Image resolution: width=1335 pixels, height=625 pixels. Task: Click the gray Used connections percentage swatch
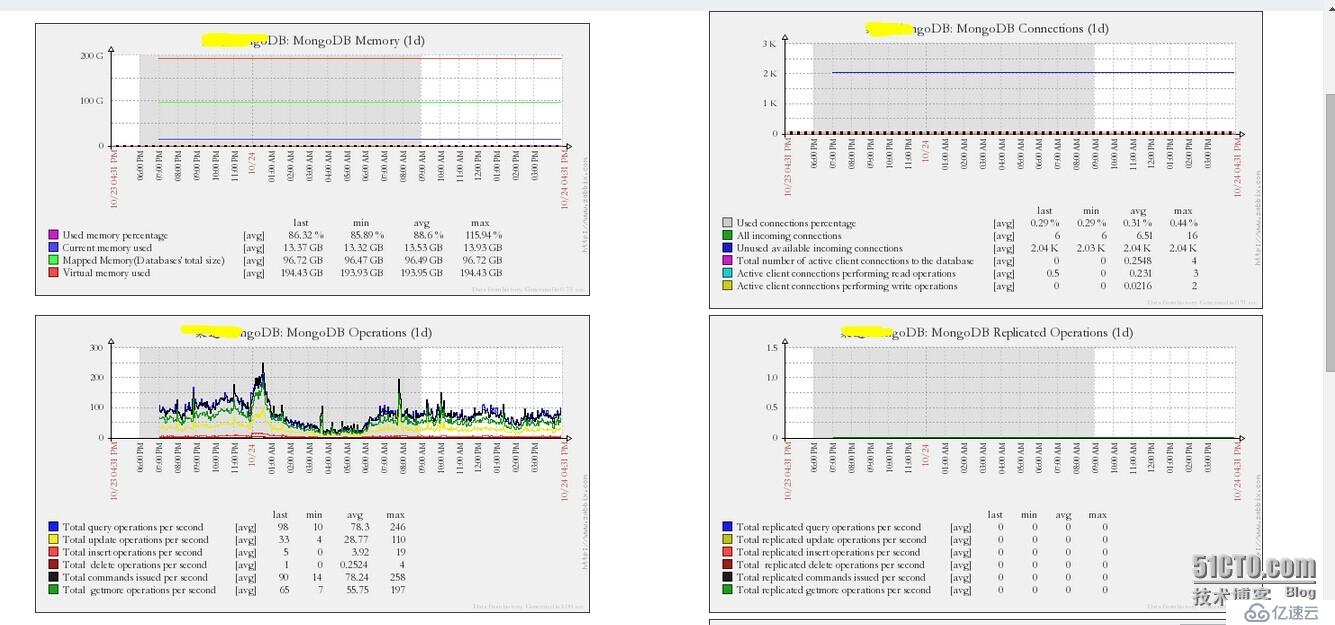click(728, 223)
